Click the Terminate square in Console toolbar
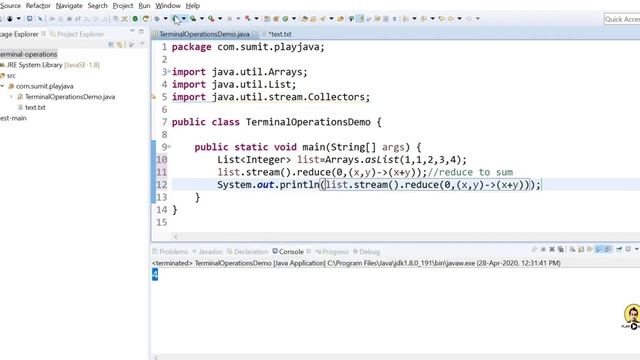Viewport: 640px width, 360px height. (543, 249)
